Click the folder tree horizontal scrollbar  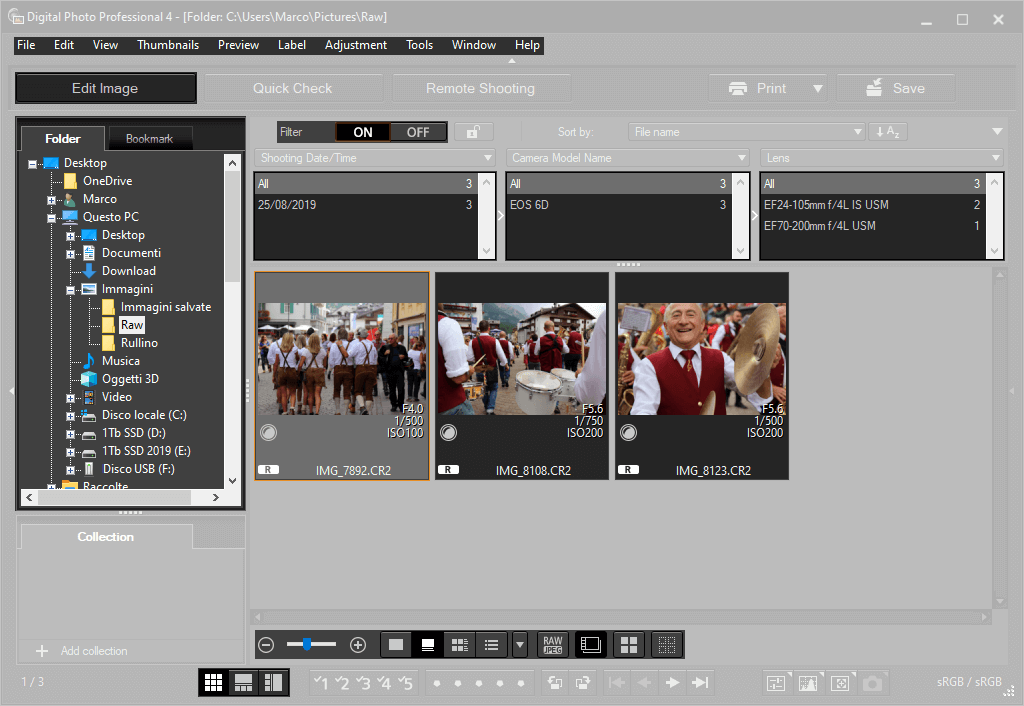coord(114,498)
